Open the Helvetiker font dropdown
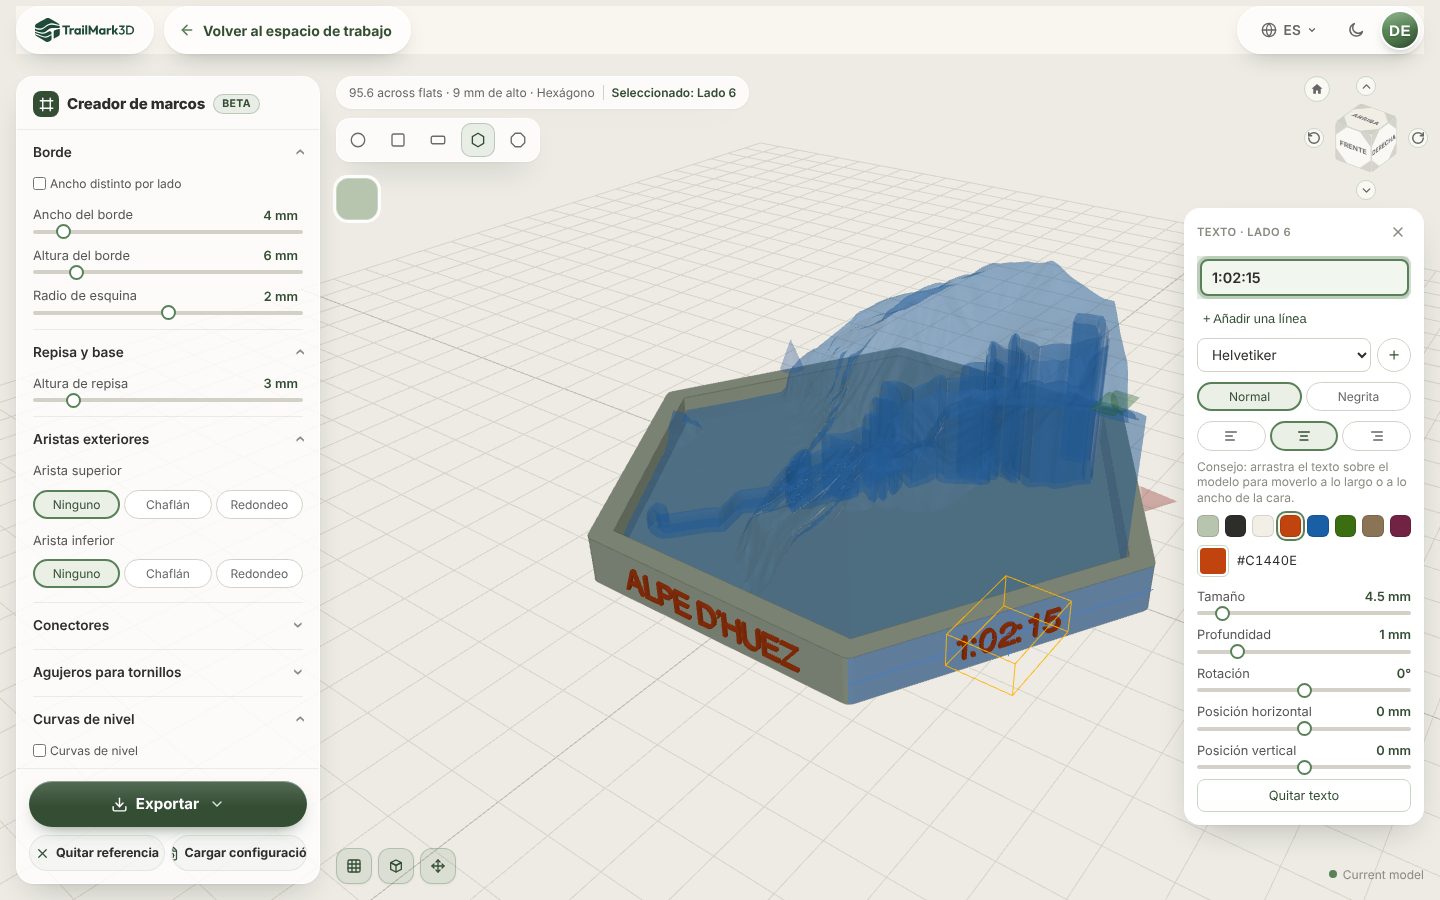 1284,355
